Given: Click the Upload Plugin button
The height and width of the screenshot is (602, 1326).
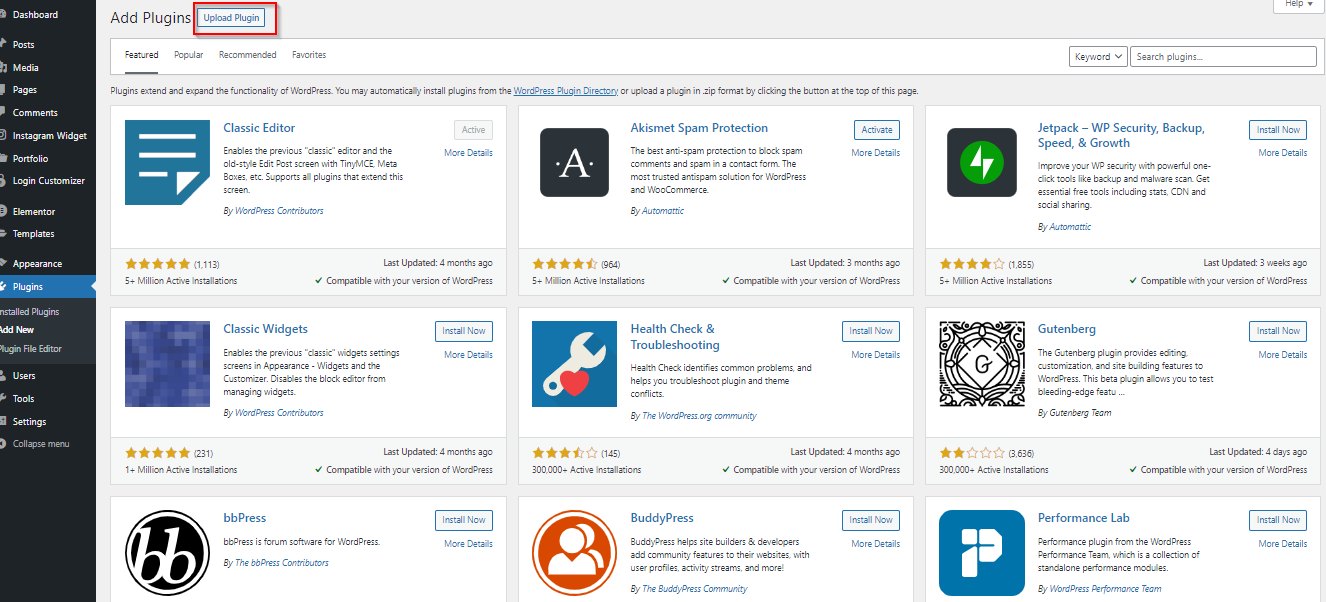Looking at the screenshot, I should pos(231,18).
